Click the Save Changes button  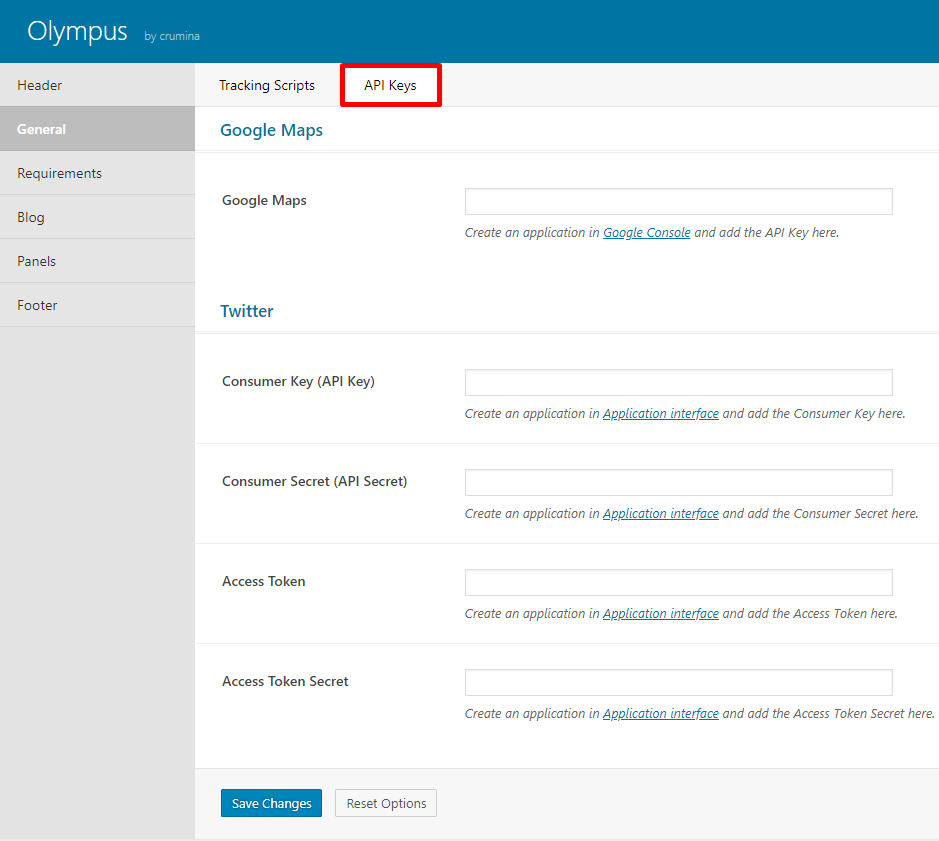point(271,803)
